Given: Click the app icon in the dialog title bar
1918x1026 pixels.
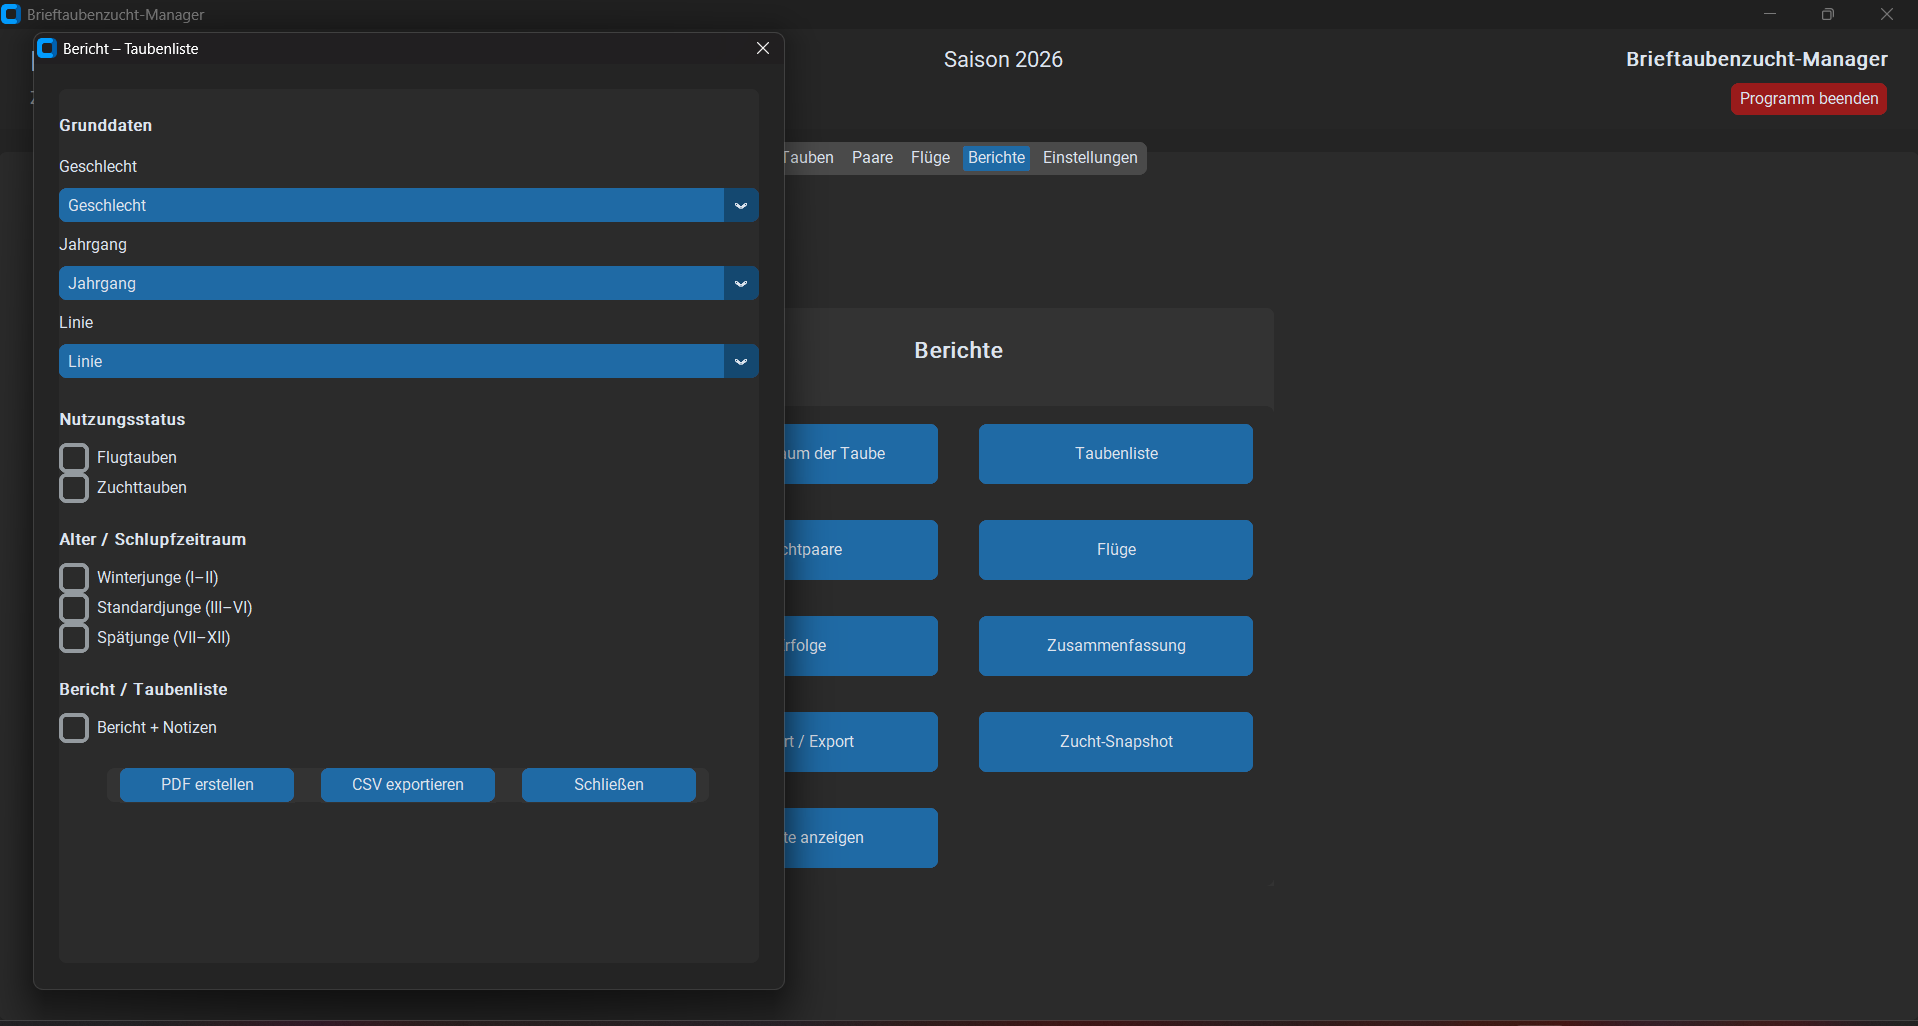Looking at the screenshot, I should [x=47, y=48].
